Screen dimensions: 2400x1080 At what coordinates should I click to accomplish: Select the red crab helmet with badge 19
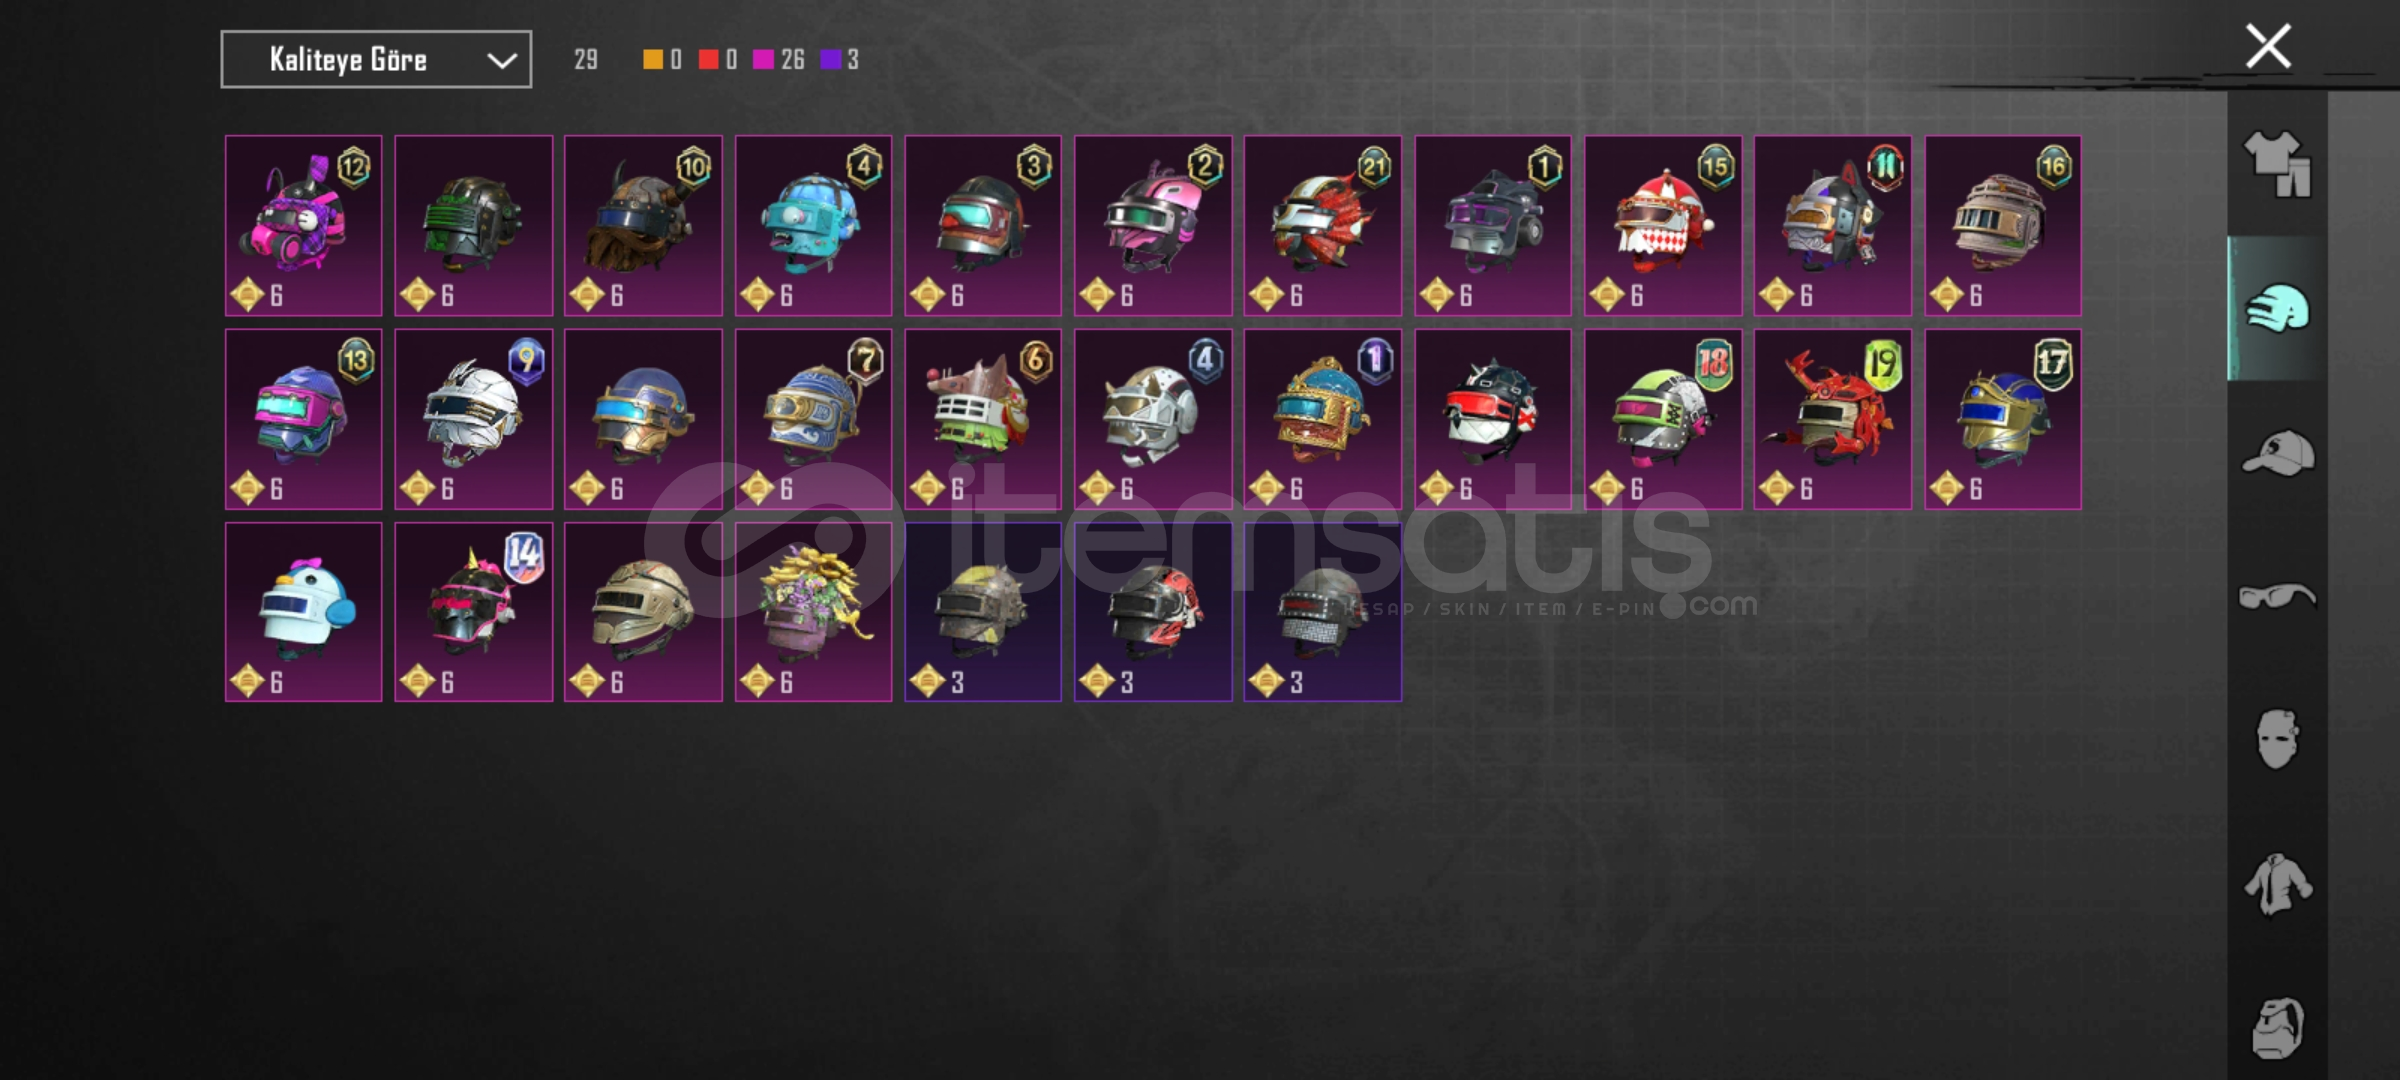pos(1832,419)
